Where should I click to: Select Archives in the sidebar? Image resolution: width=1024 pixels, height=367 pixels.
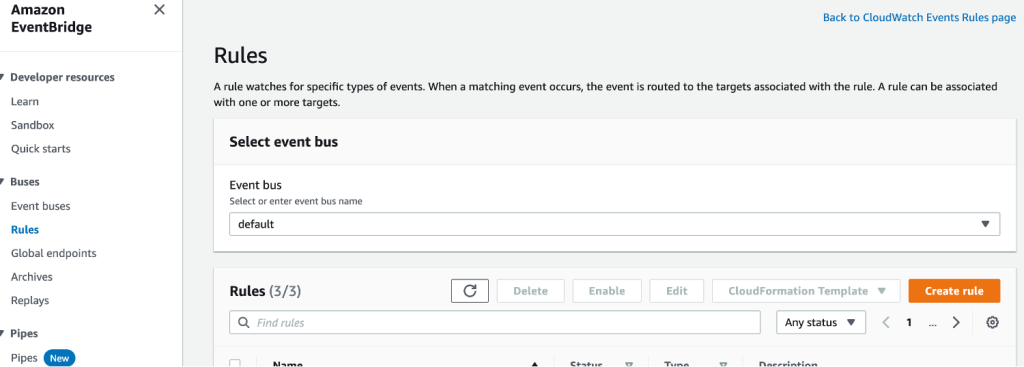coord(32,277)
